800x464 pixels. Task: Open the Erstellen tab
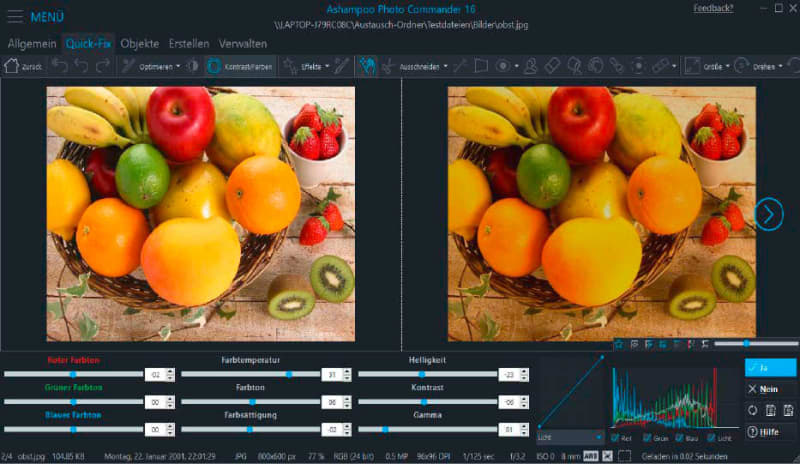[x=189, y=44]
